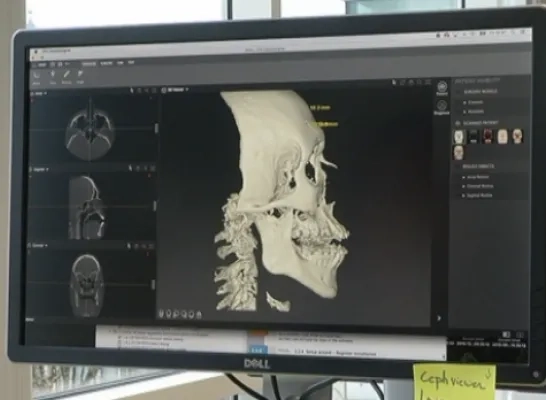Open the Axial view dropdown

pos(39,94)
